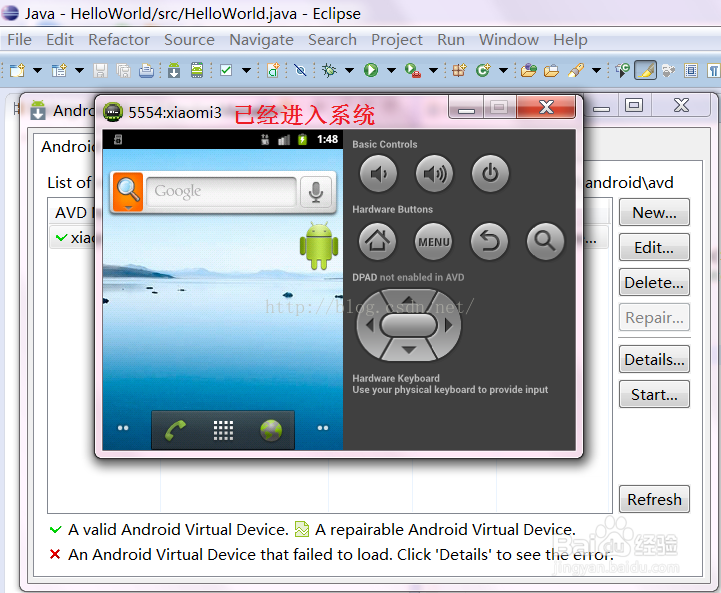Click the Google search input field
Image resolution: width=721 pixels, height=593 pixels.
(221, 191)
